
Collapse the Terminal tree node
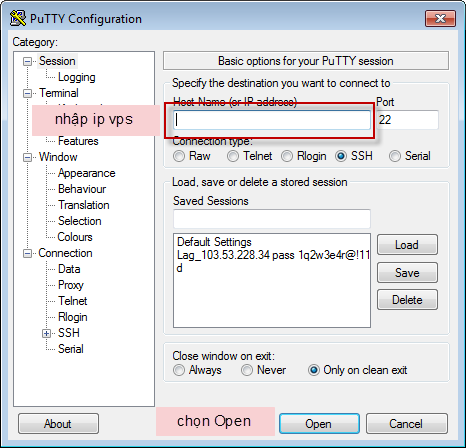click(x=27, y=93)
